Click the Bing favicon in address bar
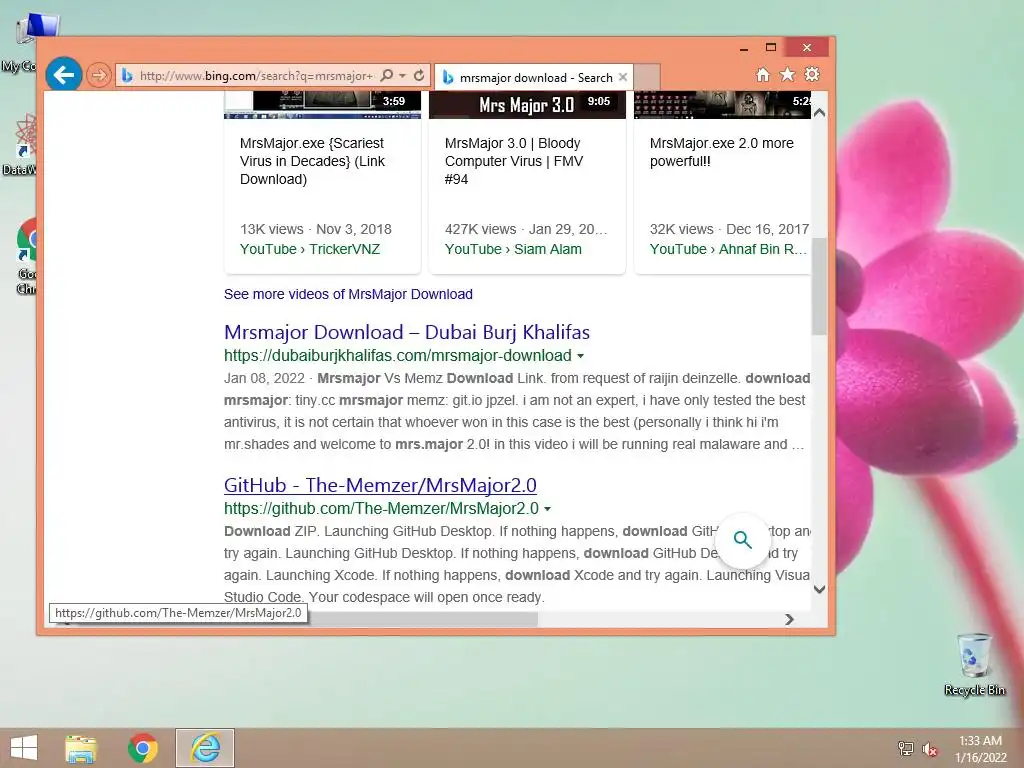 pyautogui.click(x=127, y=76)
